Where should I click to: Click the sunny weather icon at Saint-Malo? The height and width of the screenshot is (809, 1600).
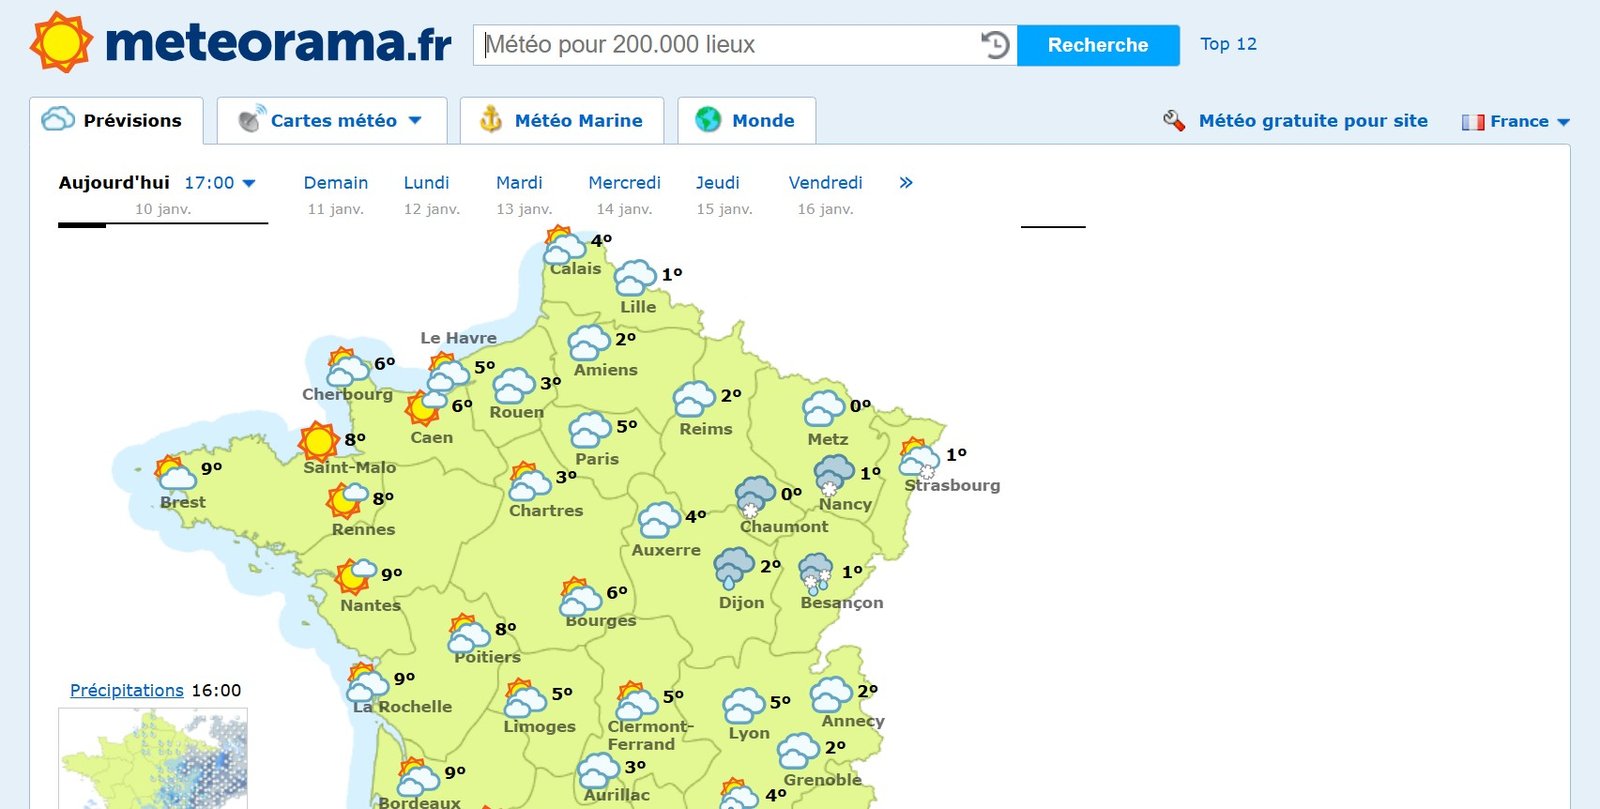pos(319,441)
